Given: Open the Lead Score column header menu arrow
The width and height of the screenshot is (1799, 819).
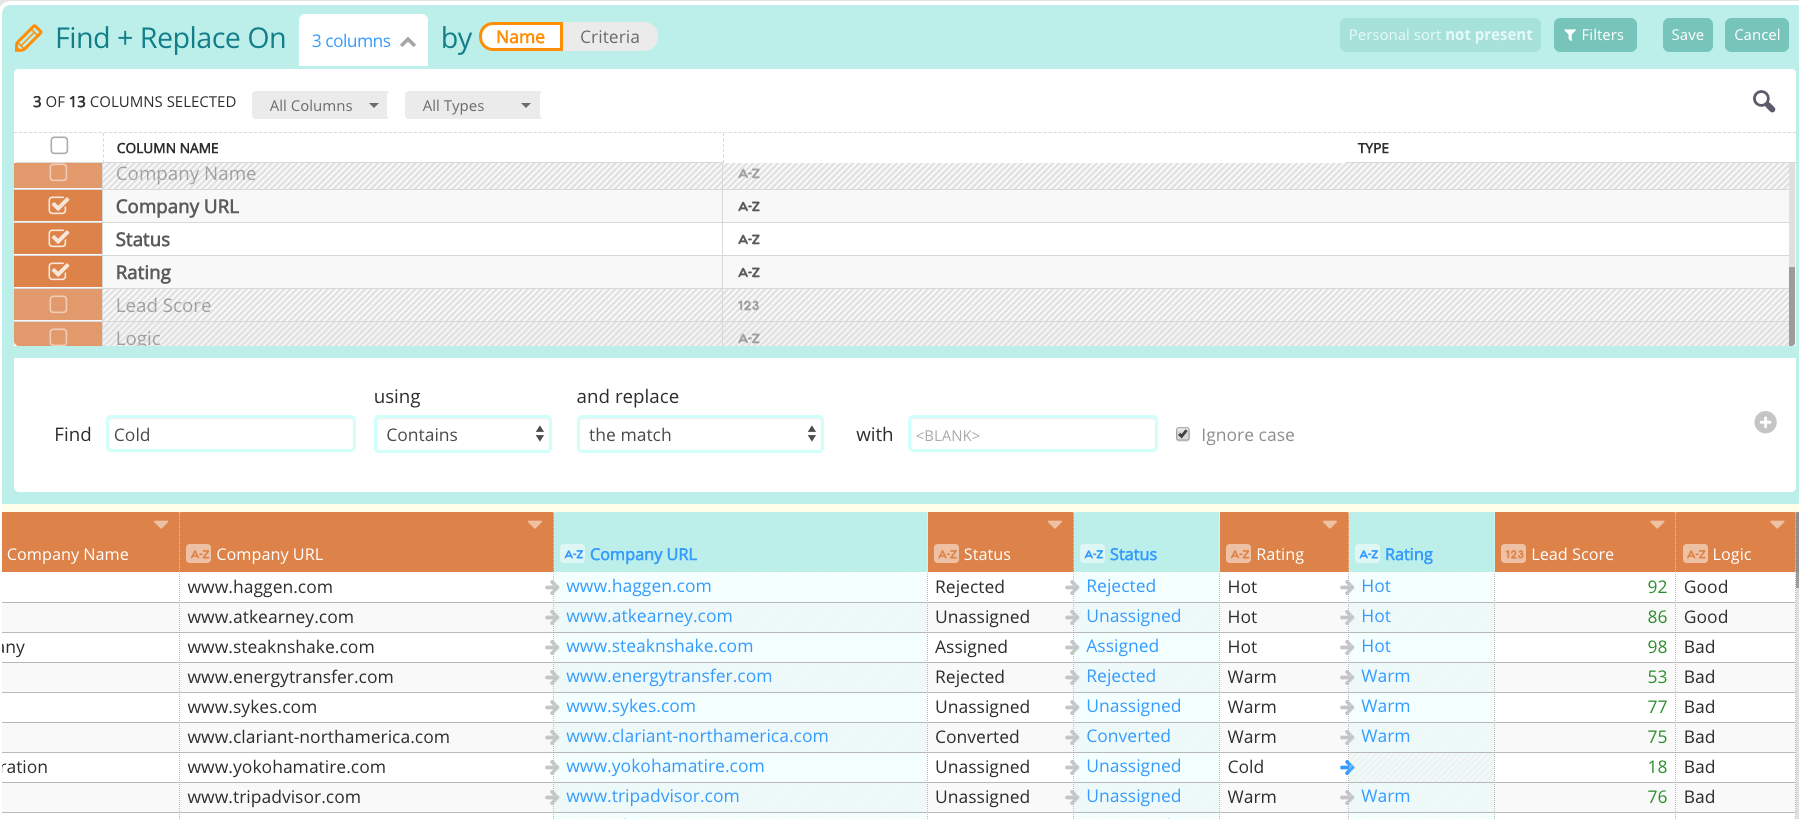Looking at the screenshot, I should click(x=1657, y=525).
